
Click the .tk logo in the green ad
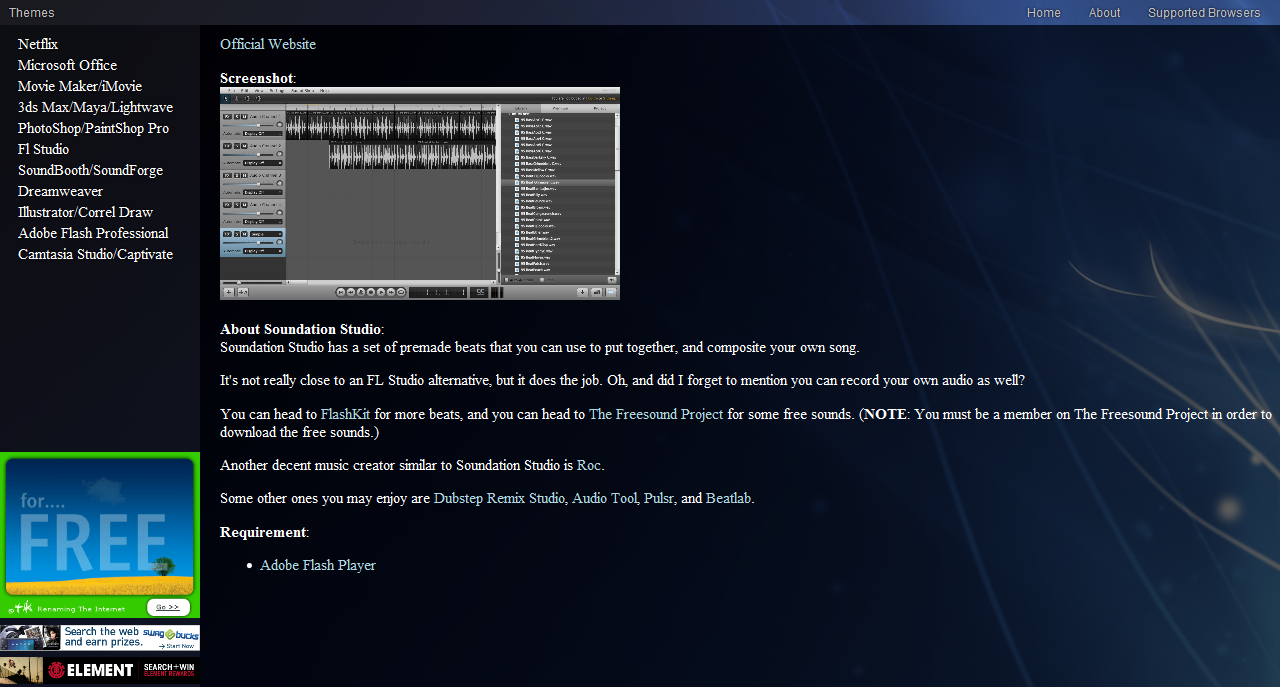pyautogui.click(x=22, y=607)
